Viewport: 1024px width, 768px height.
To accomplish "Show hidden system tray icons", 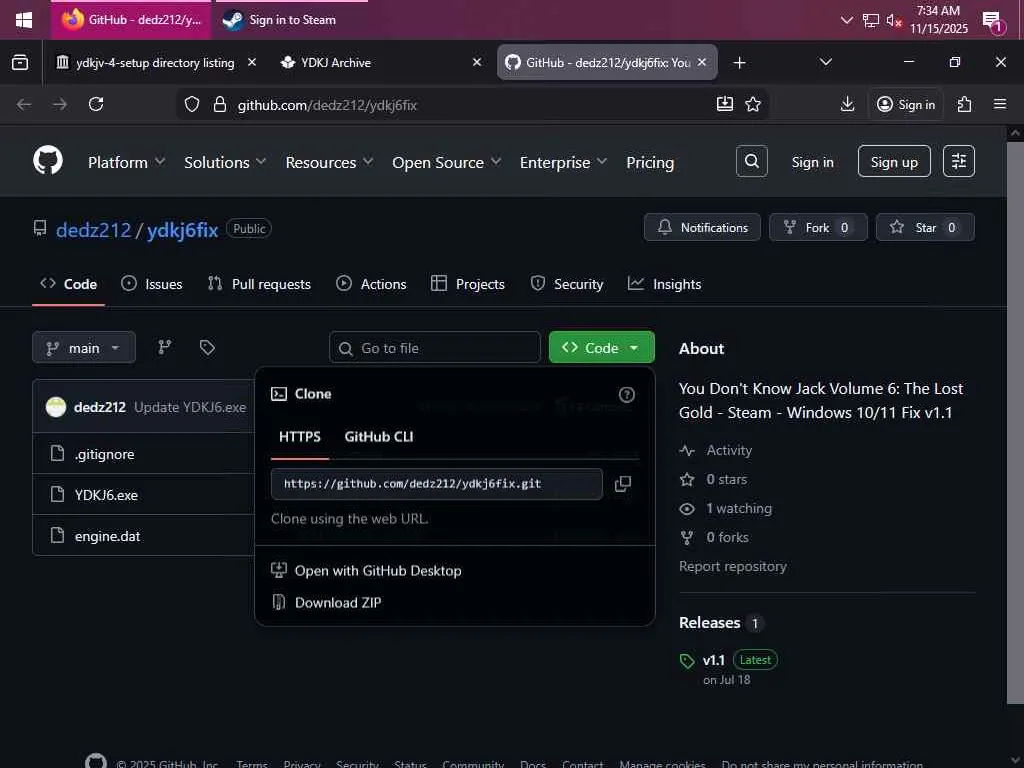I will click(x=846, y=20).
